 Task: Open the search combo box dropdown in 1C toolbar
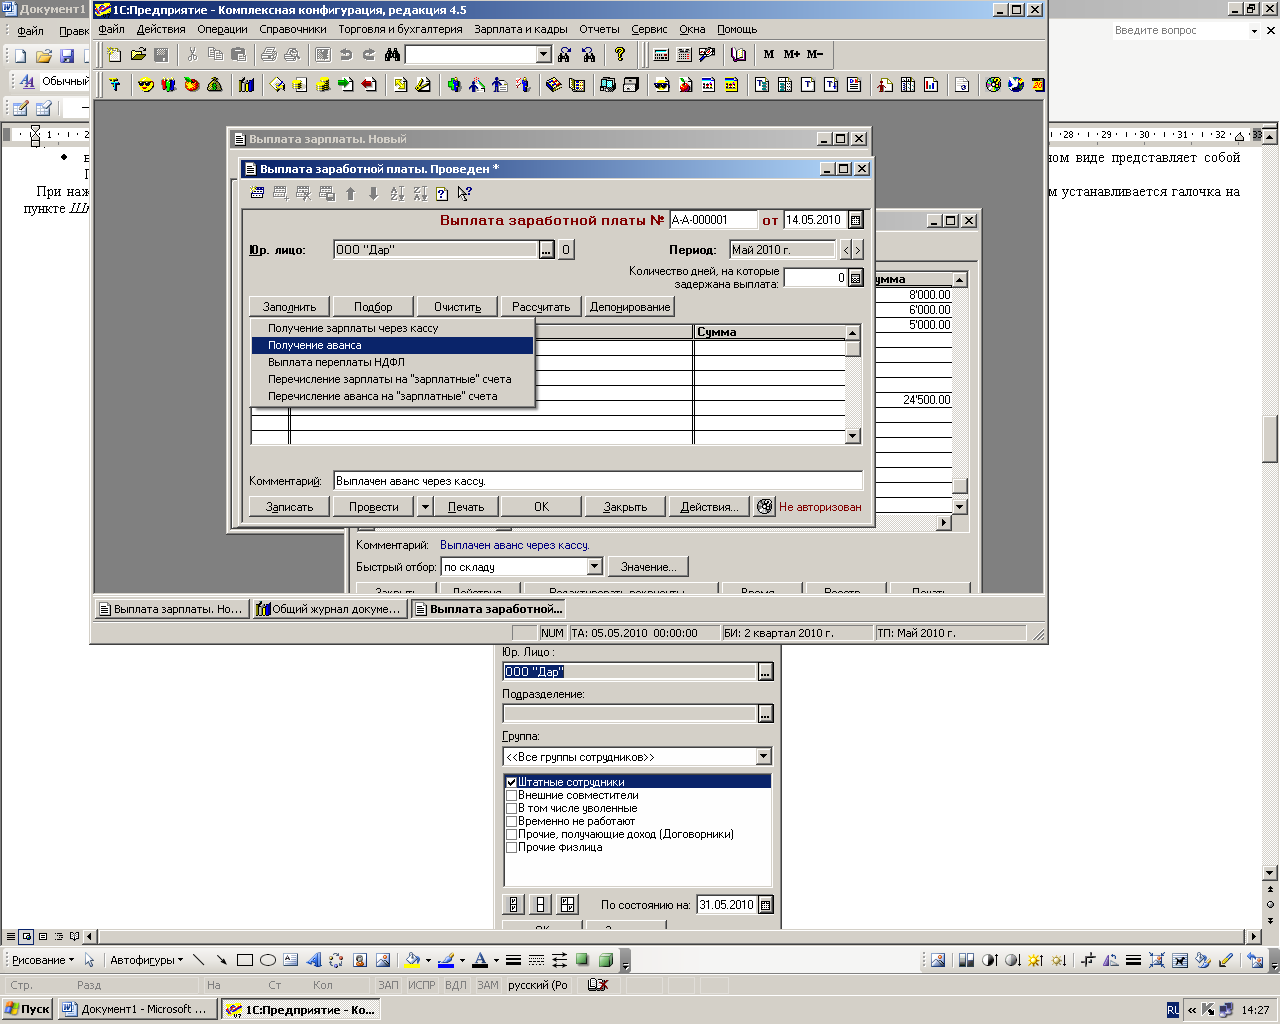[544, 54]
